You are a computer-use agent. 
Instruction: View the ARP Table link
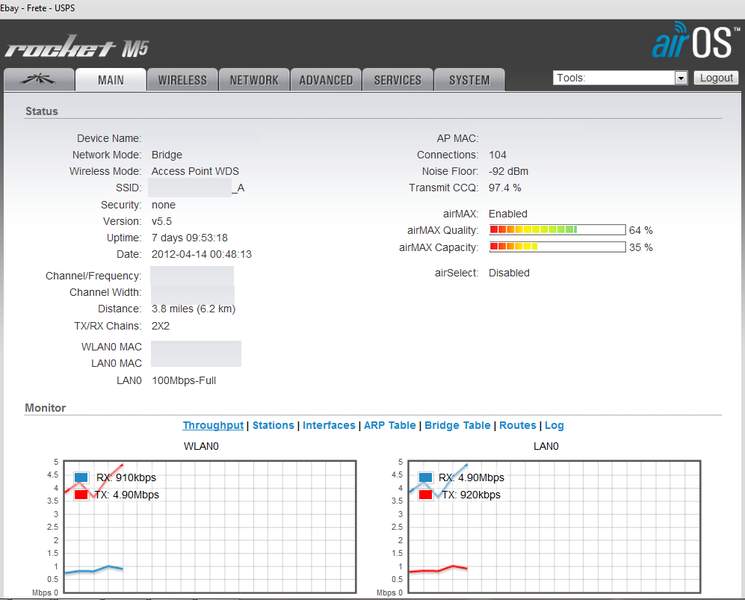390,425
